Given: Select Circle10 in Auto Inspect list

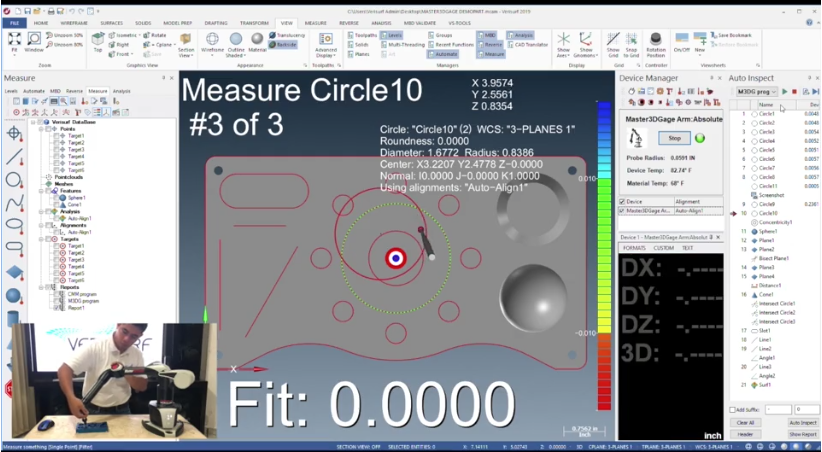Looking at the screenshot, I should pos(768,213).
